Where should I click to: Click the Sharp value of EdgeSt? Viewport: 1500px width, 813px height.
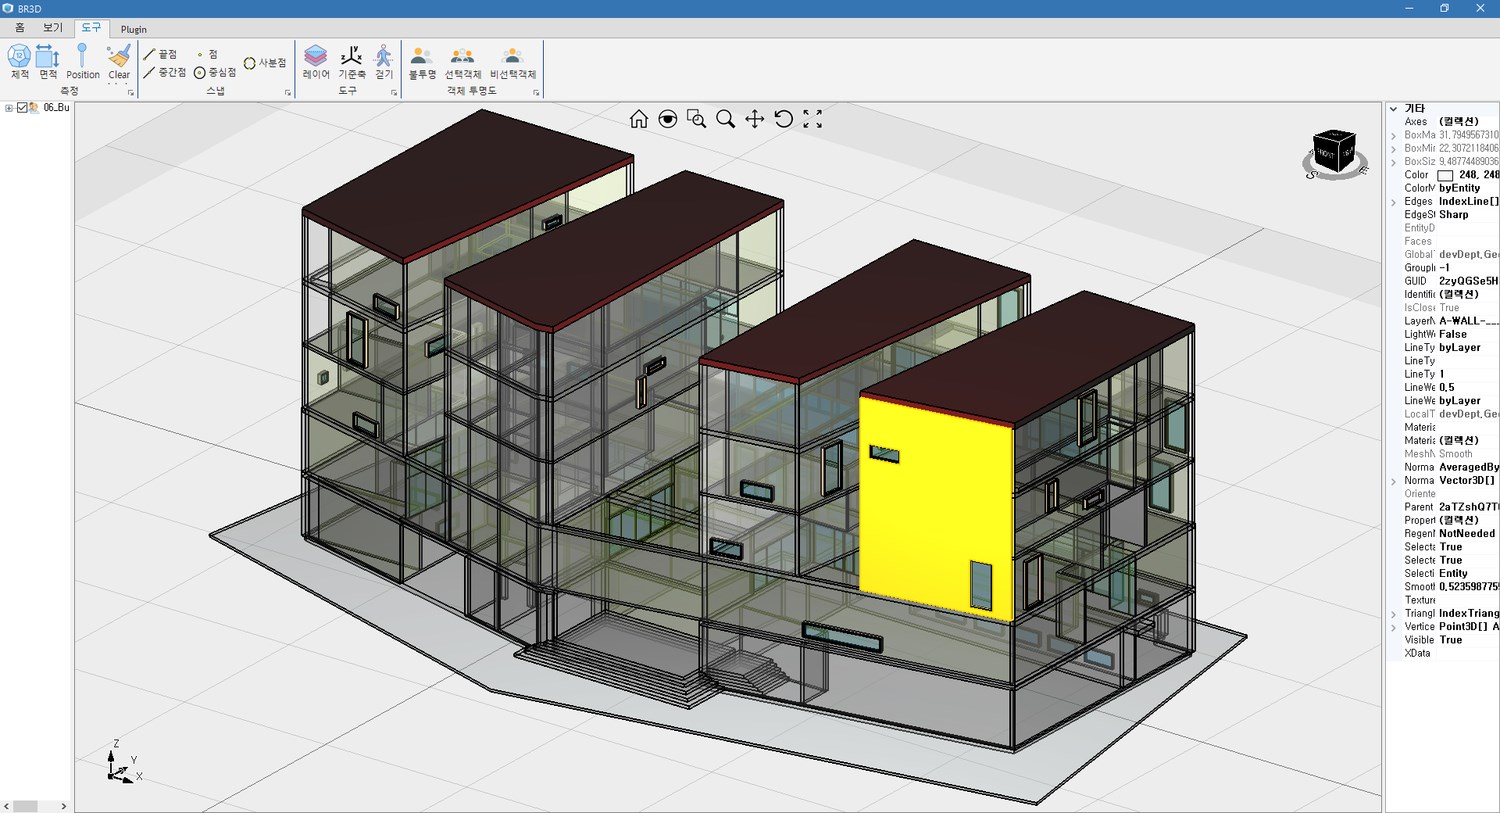[x=1453, y=215]
